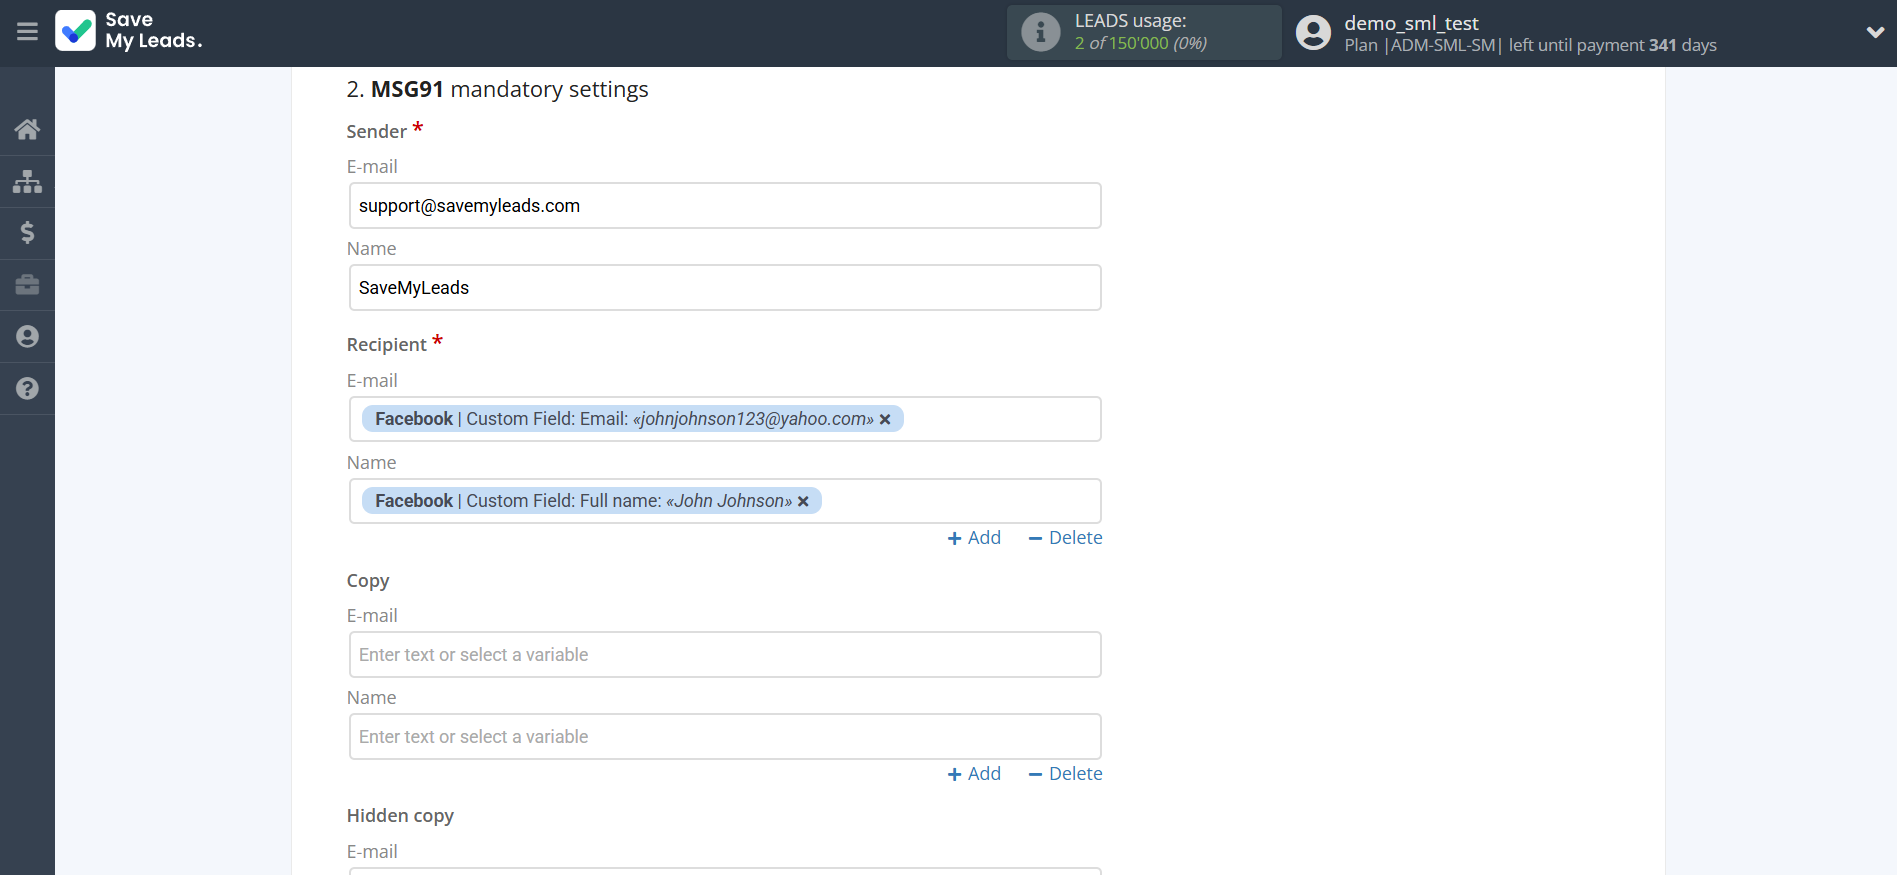This screenshot has width=1897, height=875.
Task: Click Delete under Copy section
Action: tap(1065, 774)
